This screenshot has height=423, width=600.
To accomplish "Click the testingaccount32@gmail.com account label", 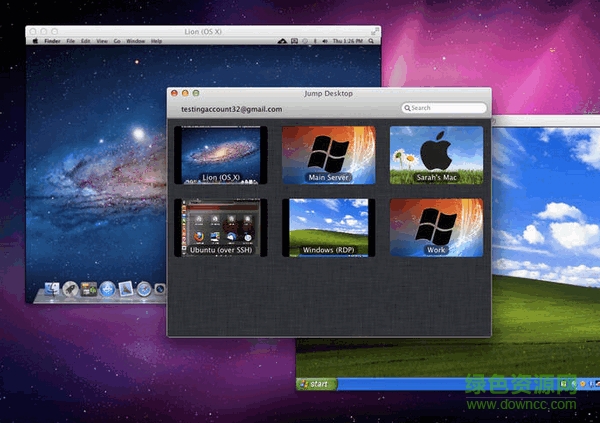I will (x=231, y=109).
